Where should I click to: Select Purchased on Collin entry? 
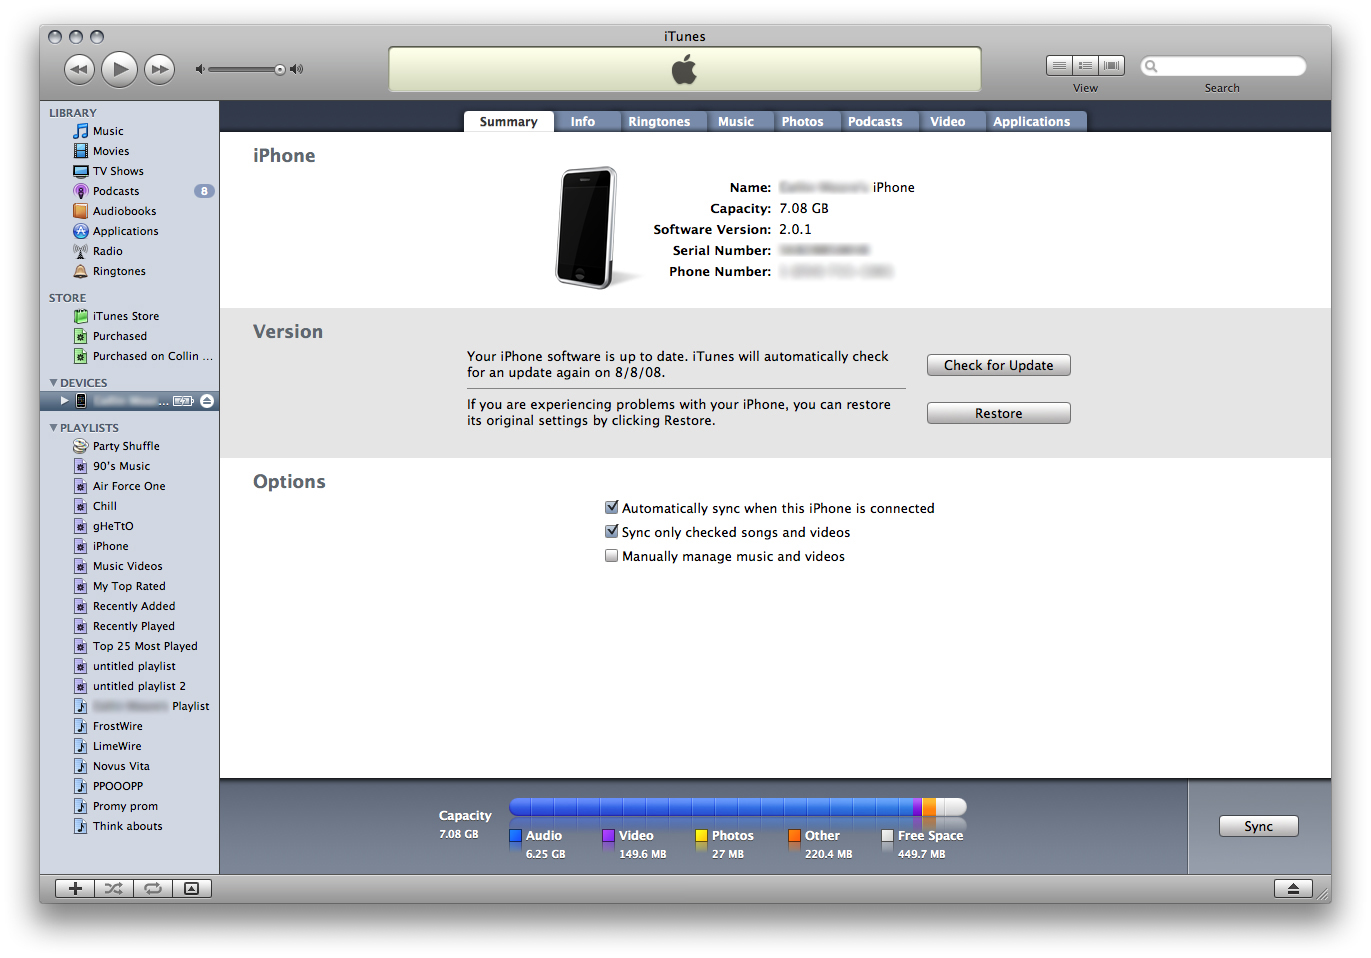(130, 356)
